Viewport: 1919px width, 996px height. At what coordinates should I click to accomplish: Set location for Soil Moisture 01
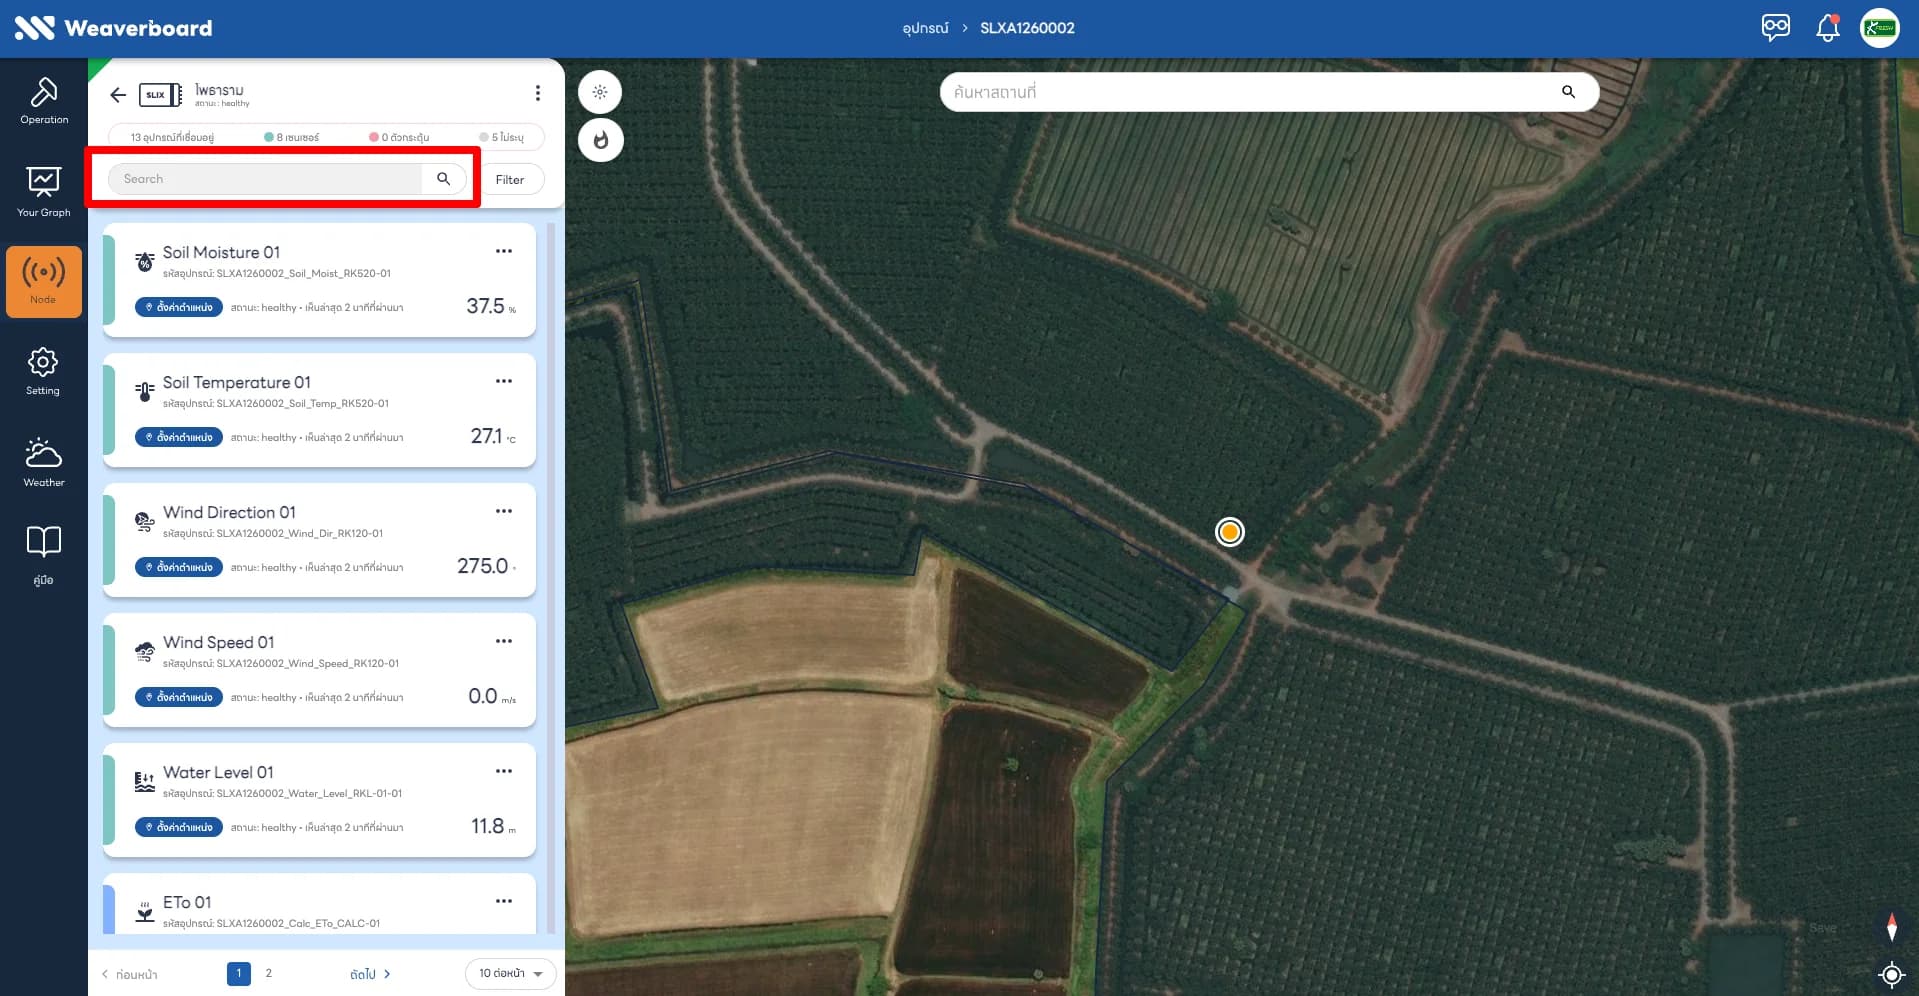click(x=179, y=307)
